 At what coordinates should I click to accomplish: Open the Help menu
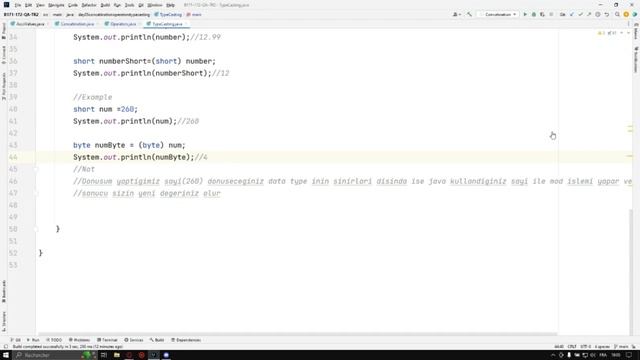171,5
